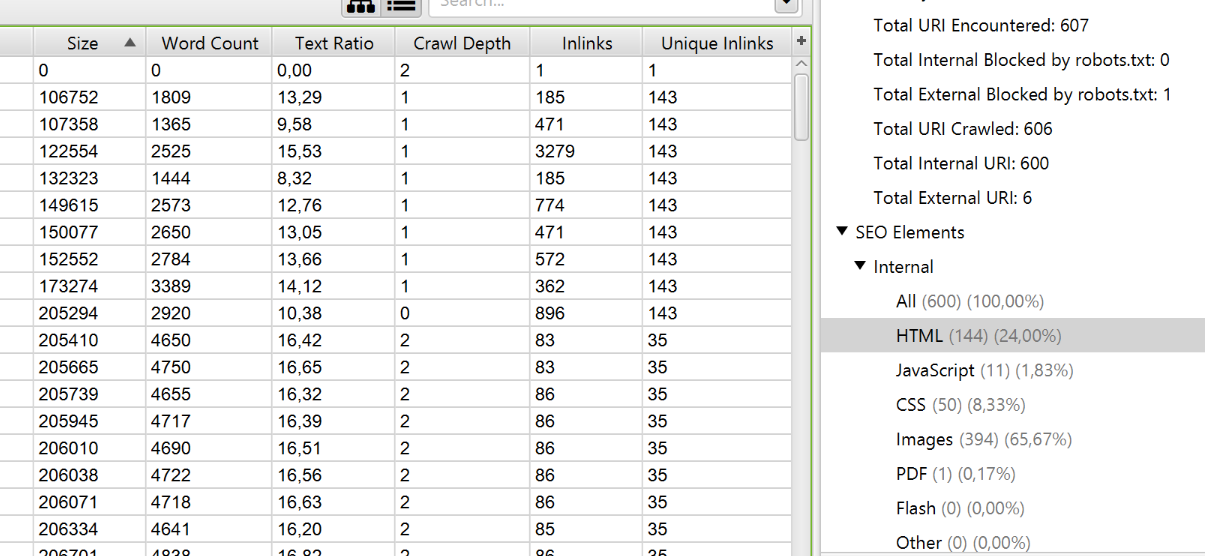Screen dimensions: 1205x556
Task: Choose the JavaScript internal filter
Action: tap(935, 371)
